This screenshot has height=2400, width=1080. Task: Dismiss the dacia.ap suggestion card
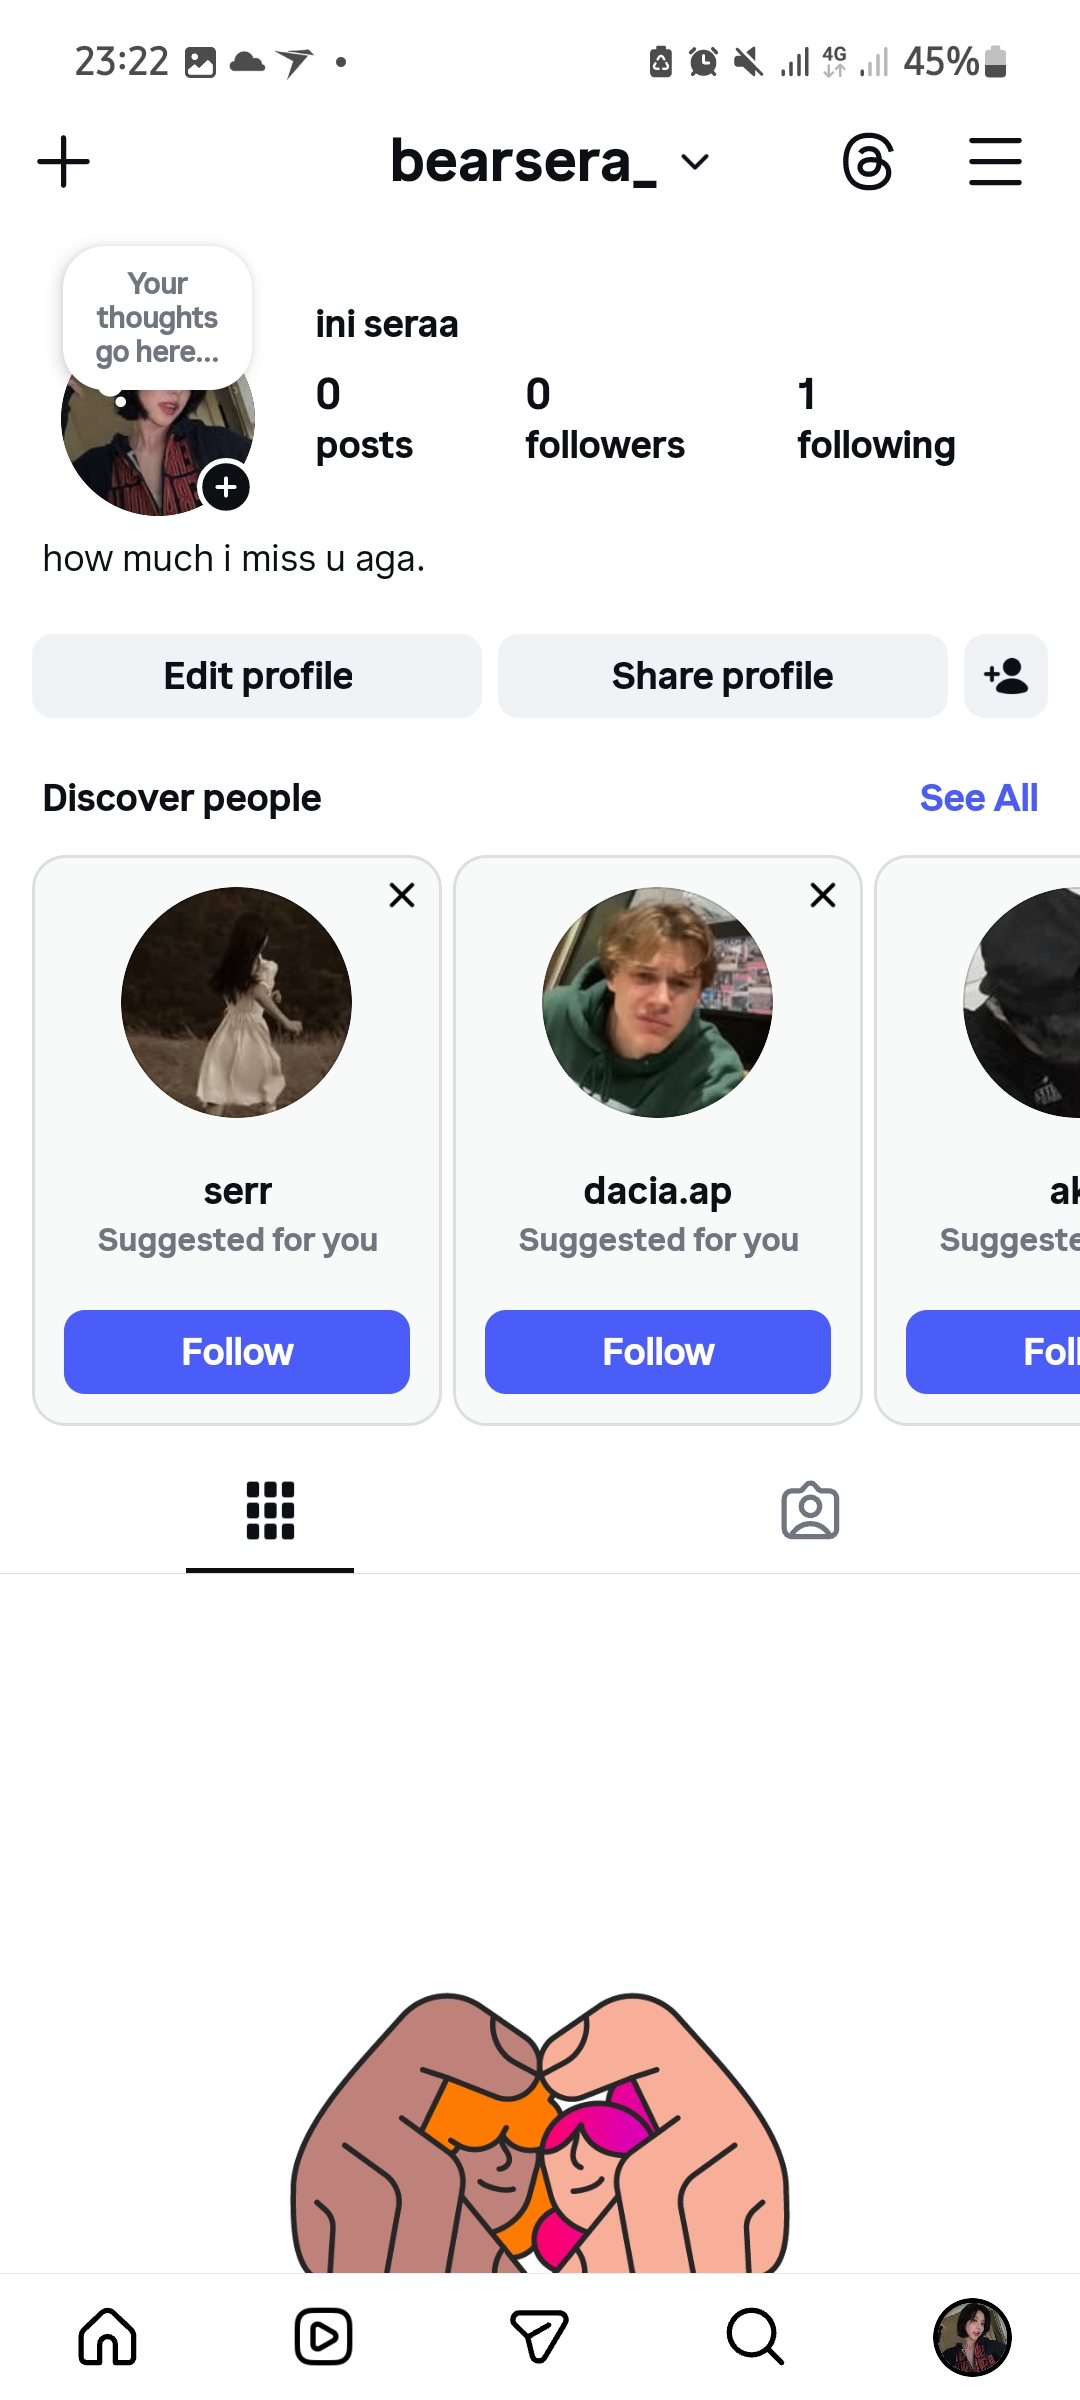823,895
